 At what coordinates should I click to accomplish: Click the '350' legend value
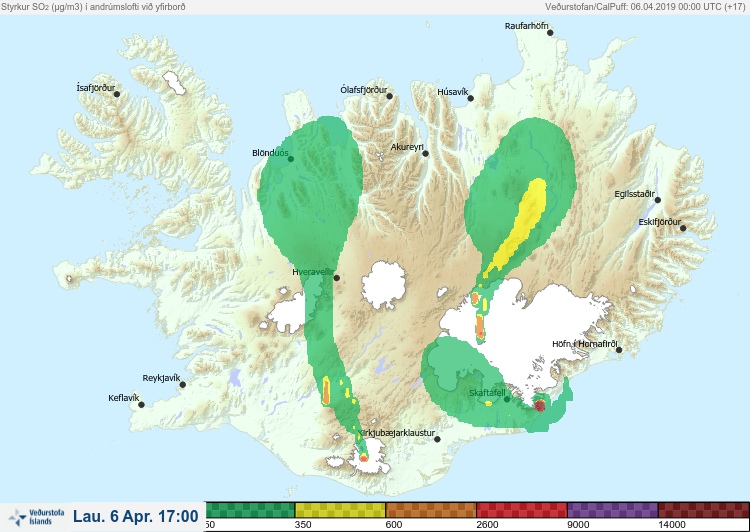tap(303, 525)
